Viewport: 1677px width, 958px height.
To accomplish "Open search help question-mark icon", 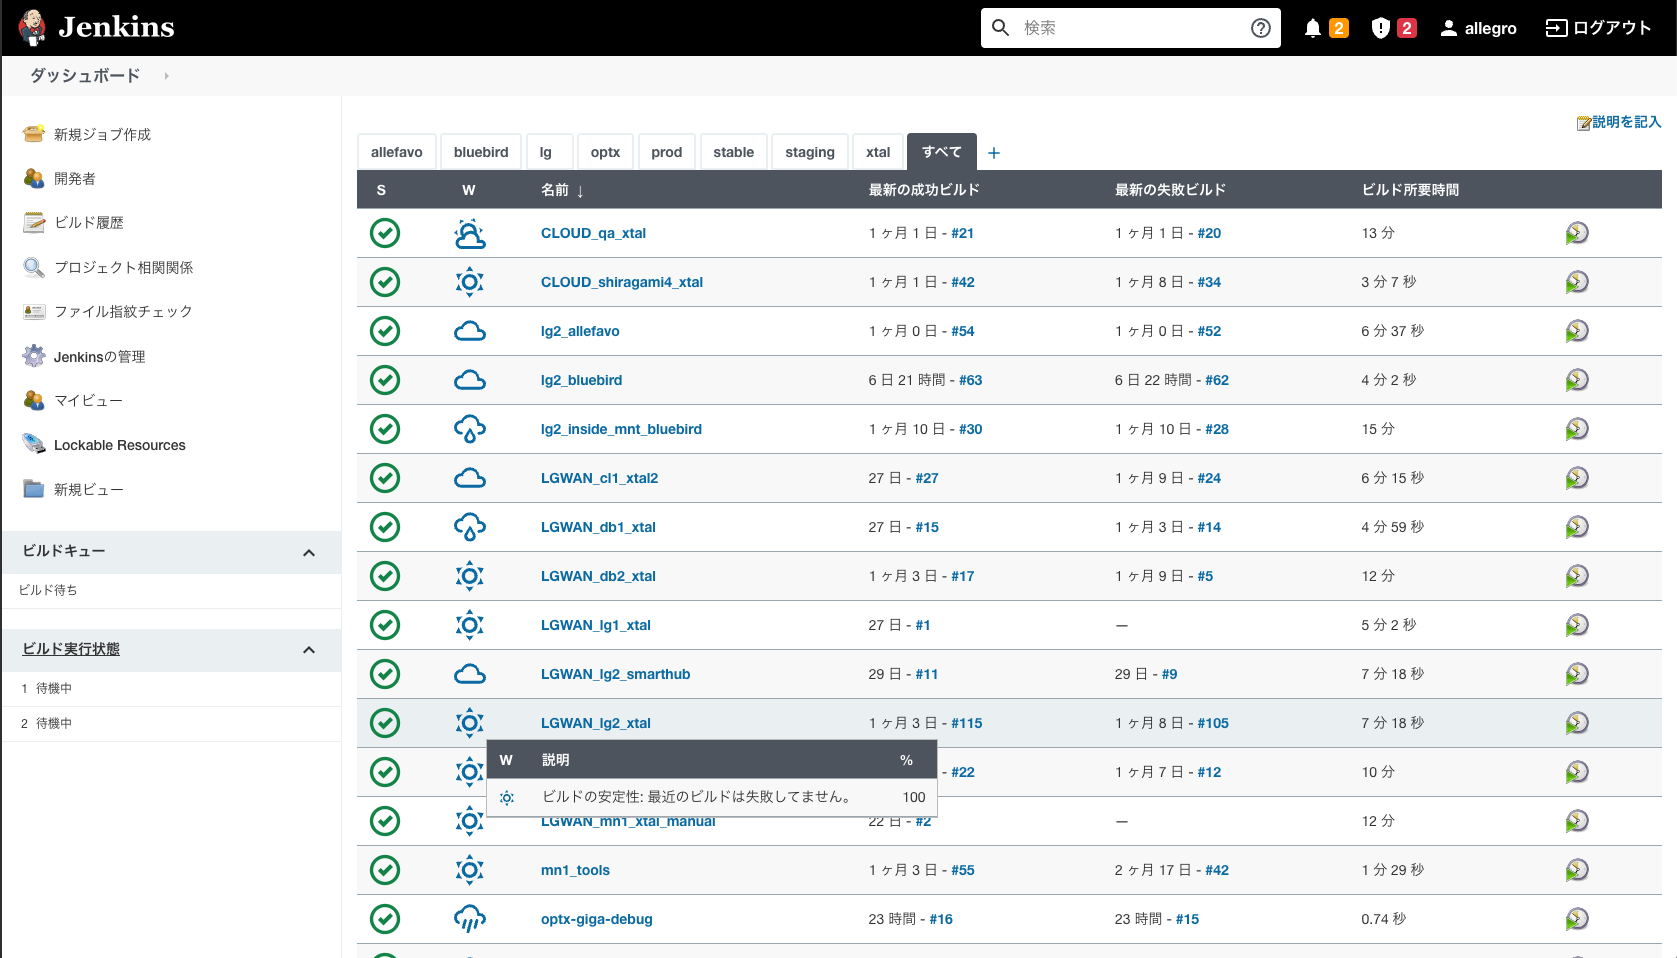I will click(x=1261, y=28).
